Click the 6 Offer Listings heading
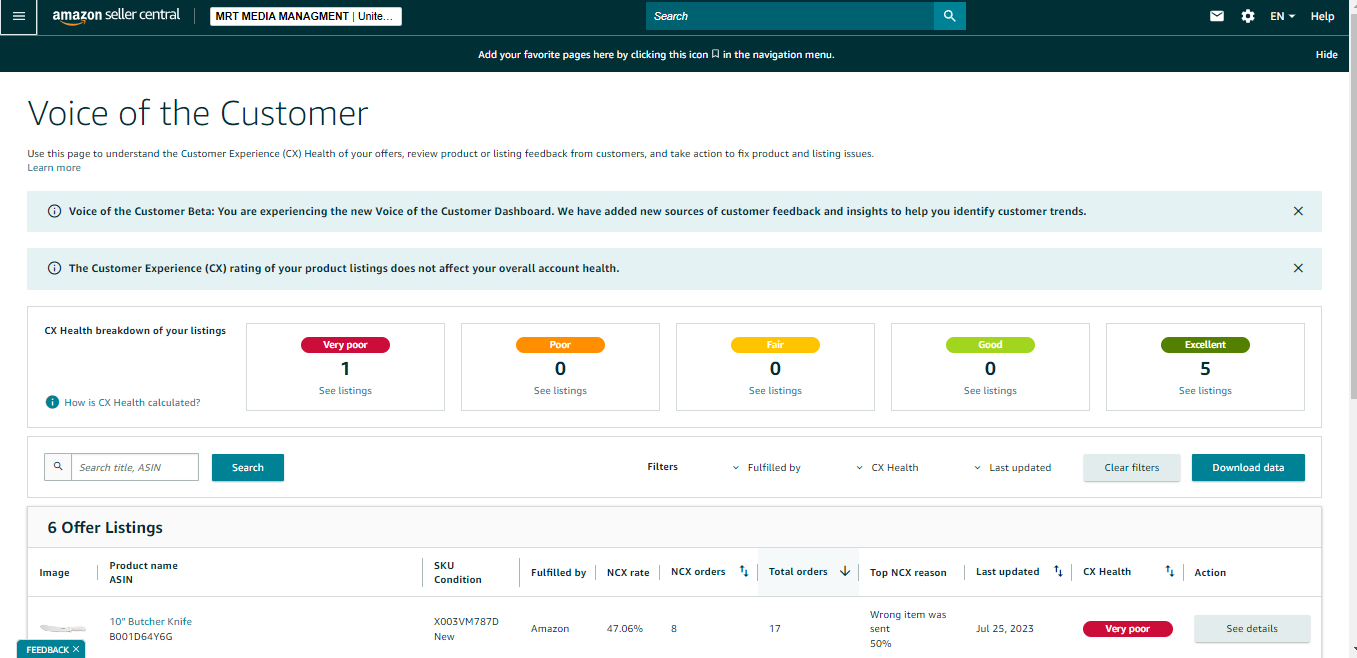 [105, 527]
